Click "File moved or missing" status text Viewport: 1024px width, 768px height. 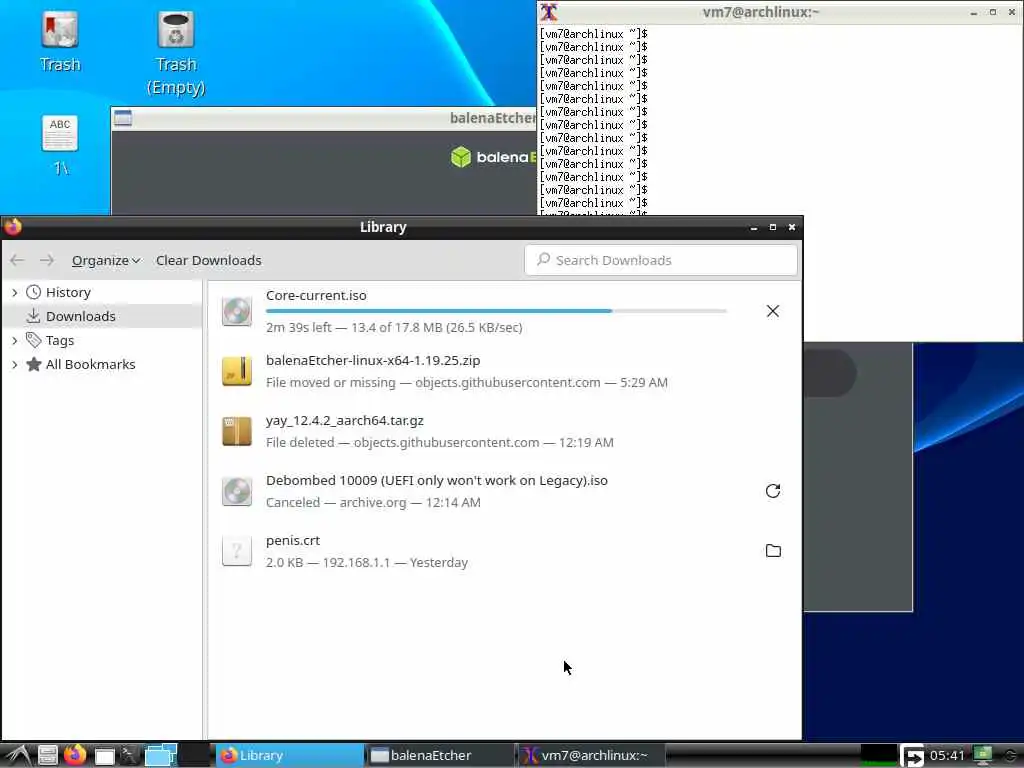click(330, 382)
